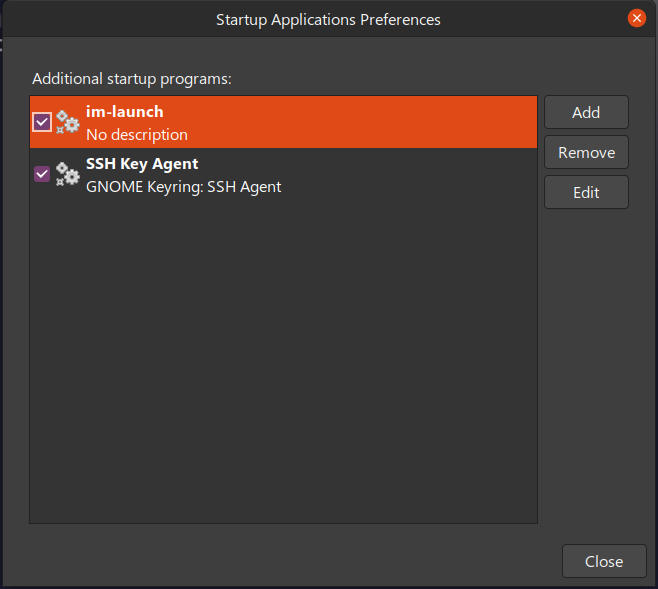Click the Add button
Screen dimensions: 658x589
tap(586, 112)
